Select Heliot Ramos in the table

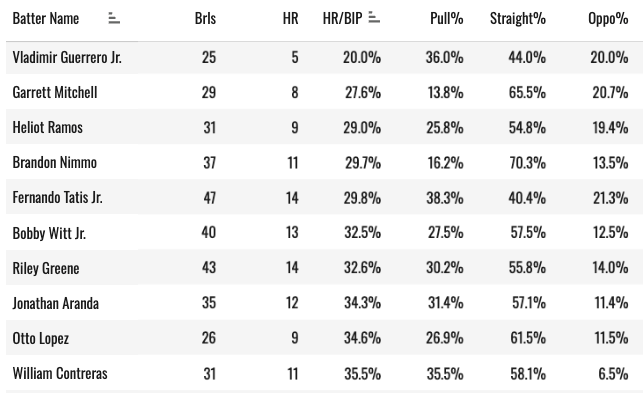48,128
